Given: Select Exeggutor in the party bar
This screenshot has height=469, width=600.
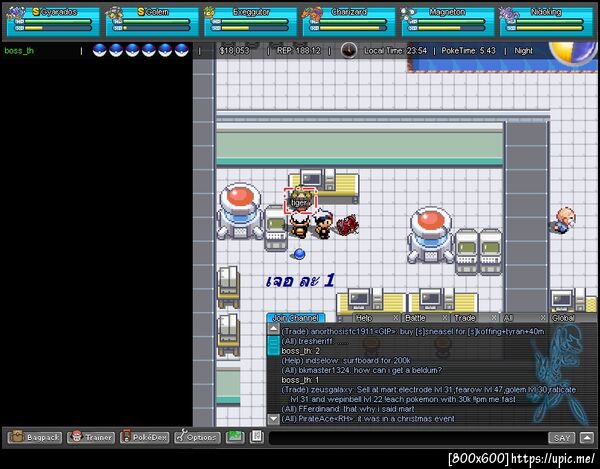Looking at the screenshot, I should pos(251,21).
